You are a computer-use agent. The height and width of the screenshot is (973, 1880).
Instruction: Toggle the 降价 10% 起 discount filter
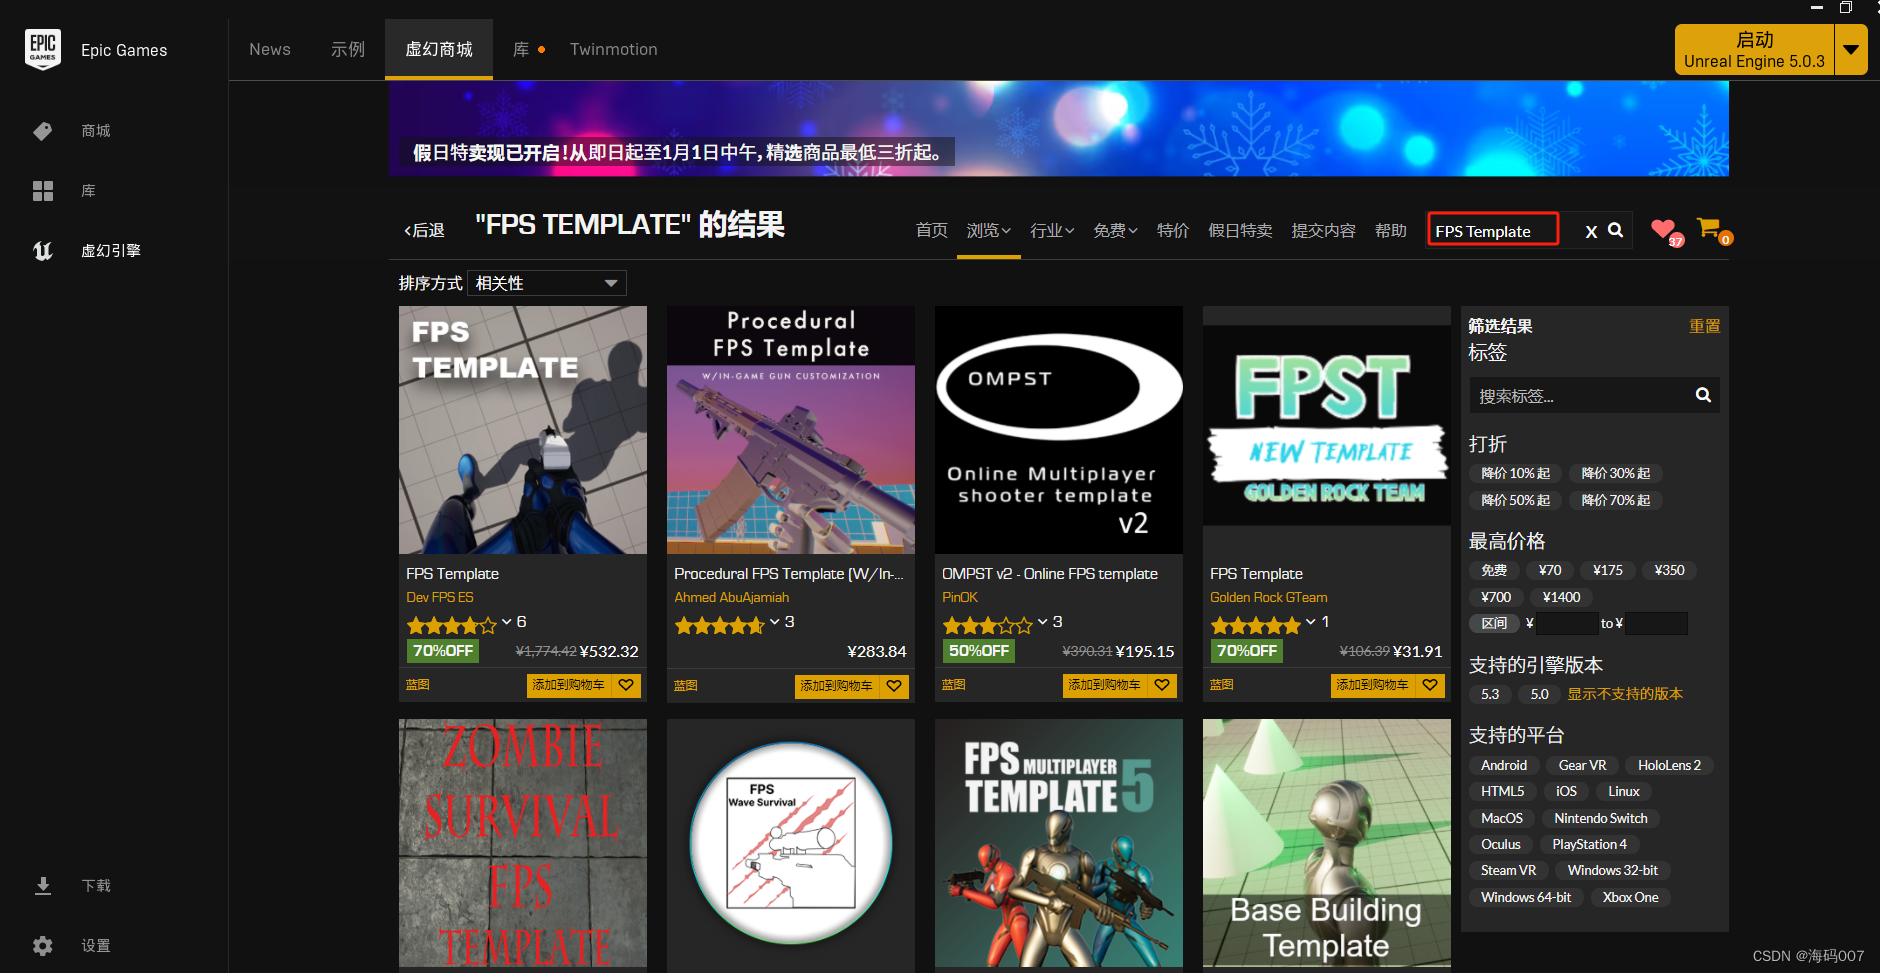(x=1515, y=473)
